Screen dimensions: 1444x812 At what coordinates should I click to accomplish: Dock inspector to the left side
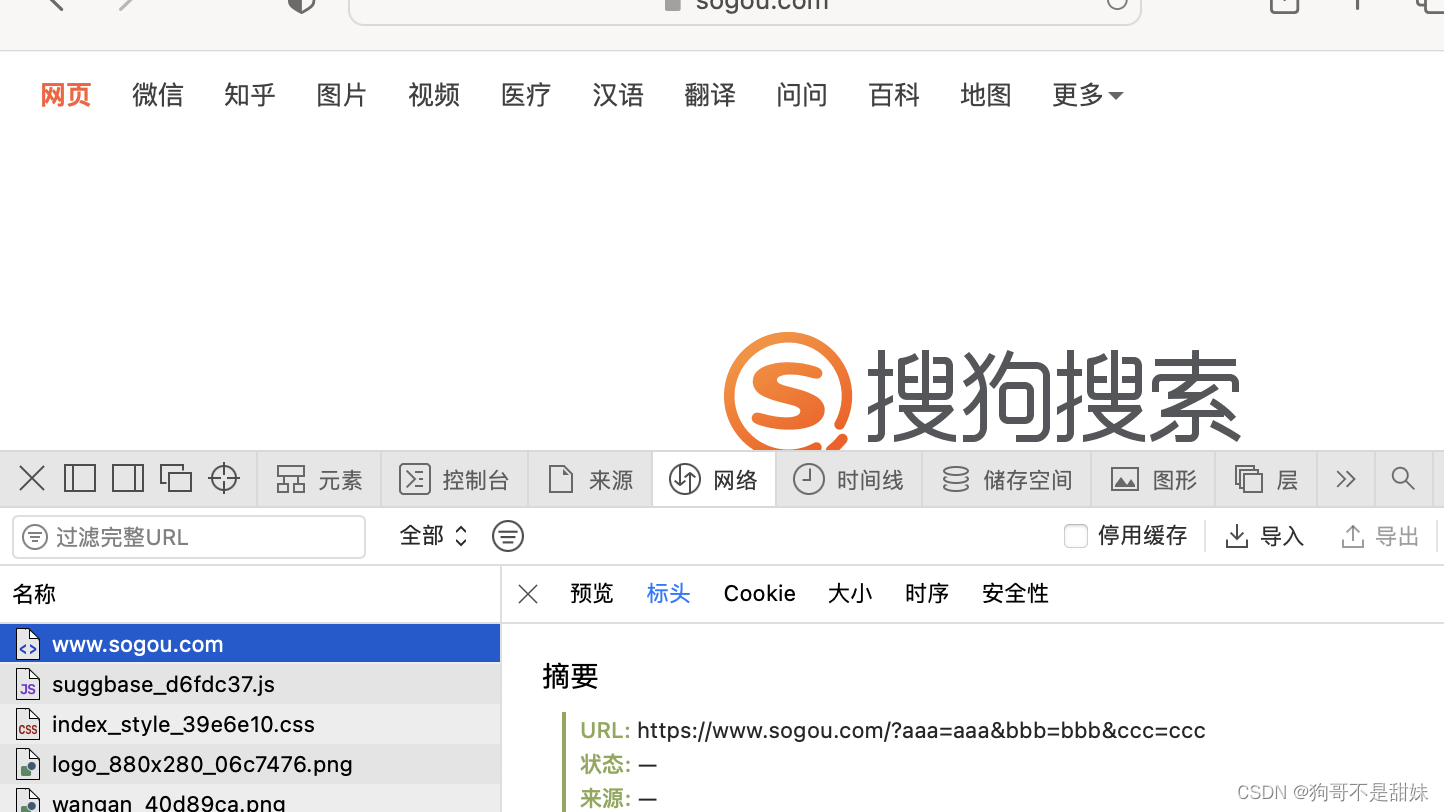pyautogui.click(x=80, y=479)
